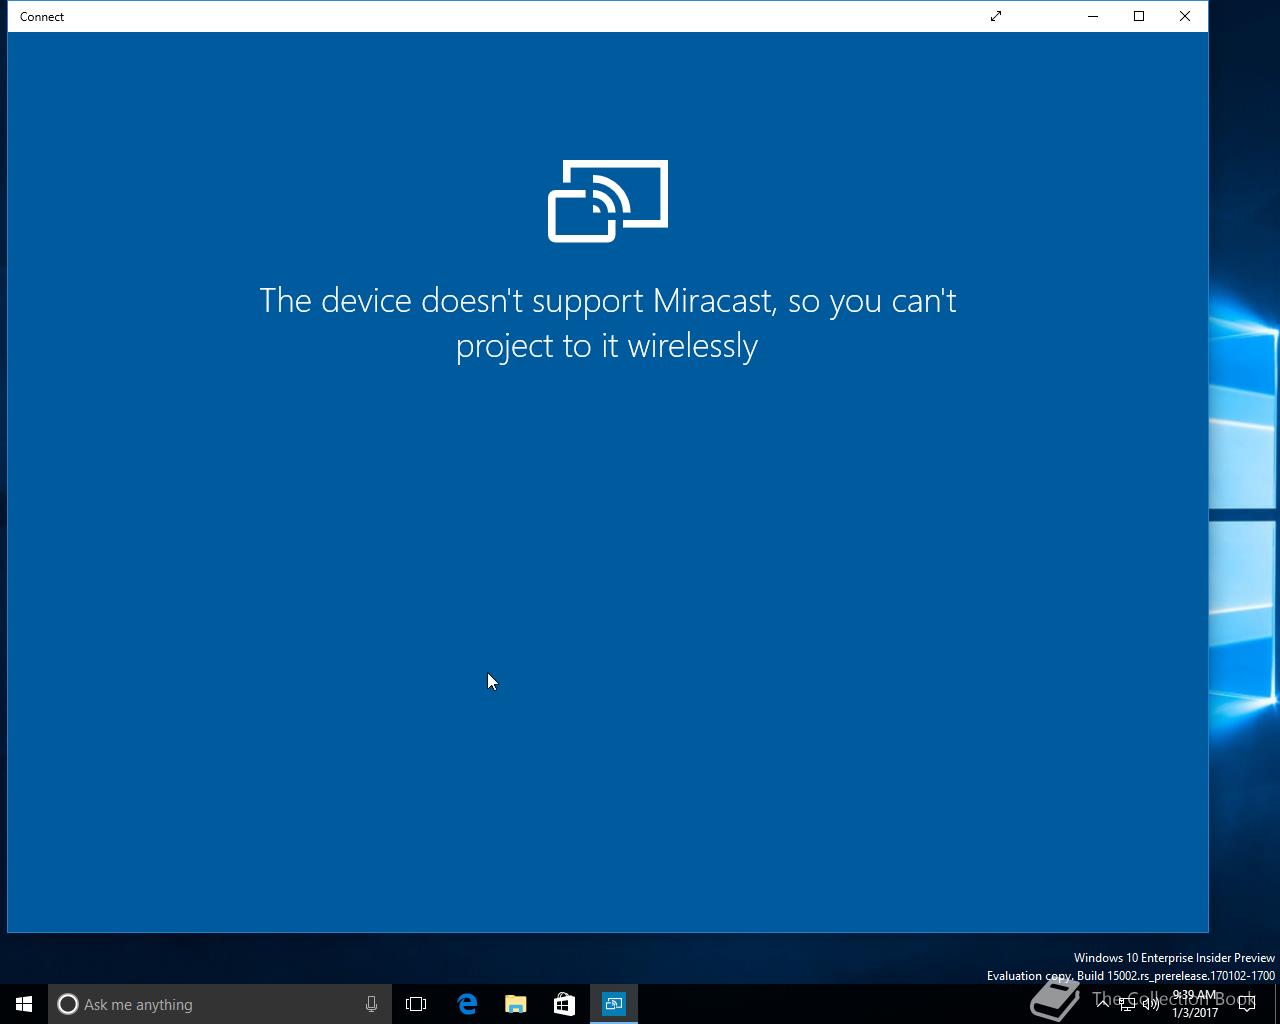
Task: Open Task View from taskbar
Action: click(x=416, y=1004)
